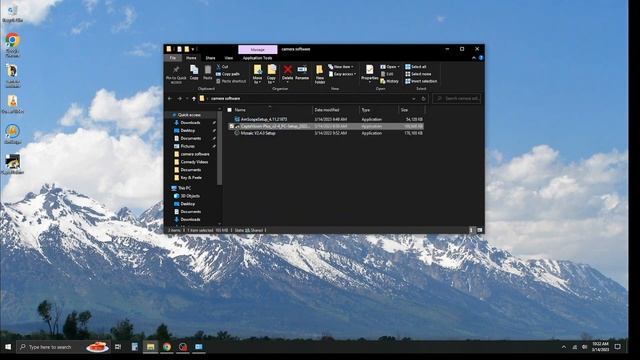Open the Windows Start menu
The height and width of the screenshot is (360, 640).
[8, 347]
